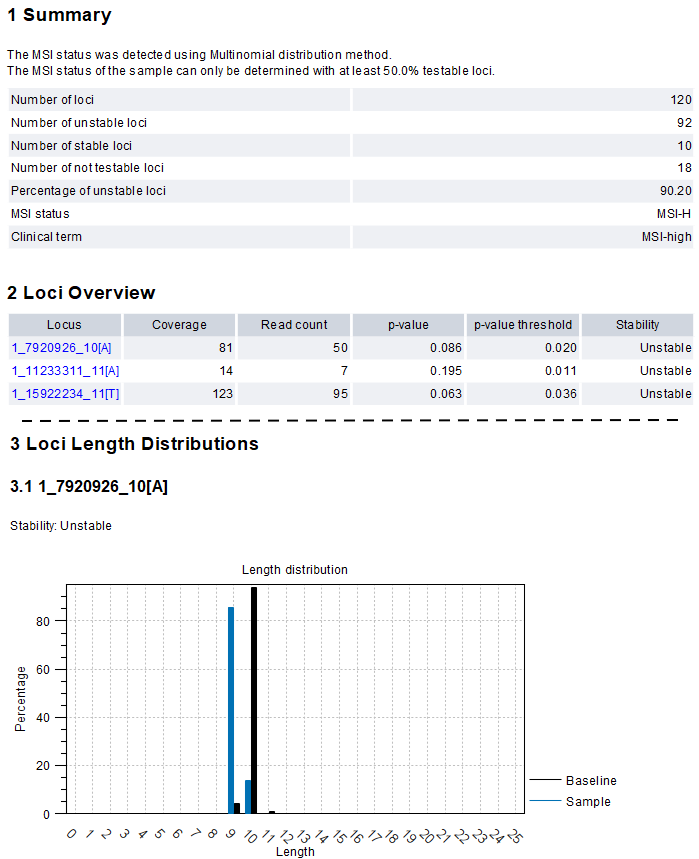Open locus link 1_7920926_10[A]
This screenshot has height=859, width=699.
click(61, 348)
